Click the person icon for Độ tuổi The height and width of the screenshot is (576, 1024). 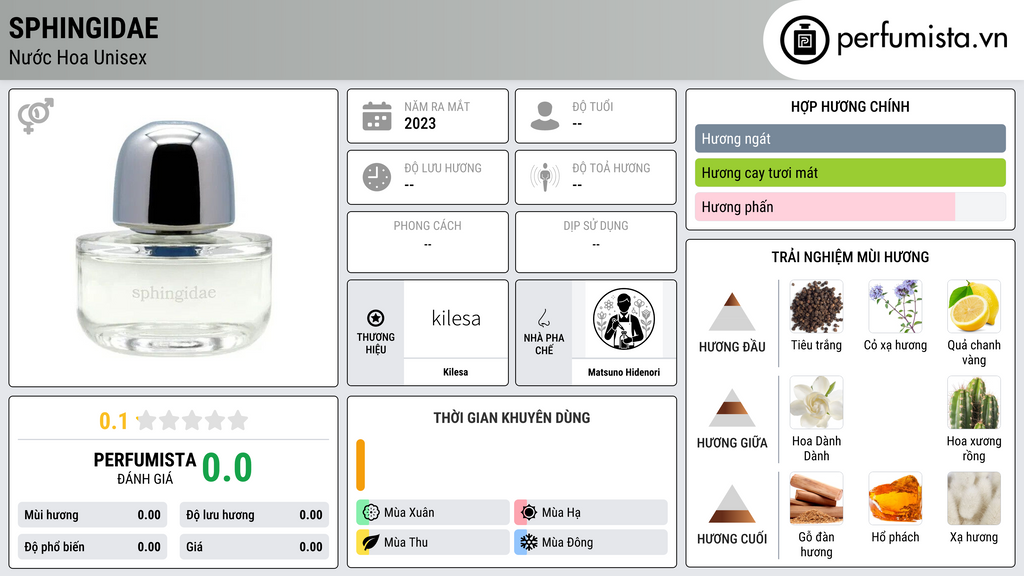(x=545, y=116)
